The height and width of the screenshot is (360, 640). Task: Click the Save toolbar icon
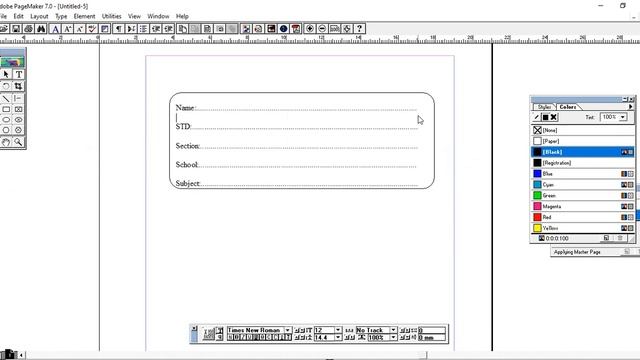[x=16, y=29]
